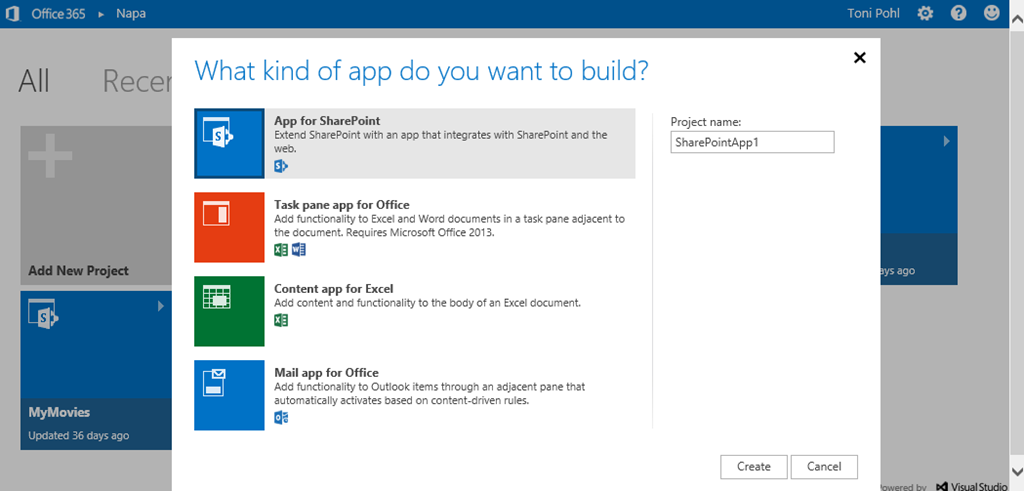The width and height of the screenshot is (1024, 491).
Task: Pick the Content app for Excel icon
Action: (229, 311)
